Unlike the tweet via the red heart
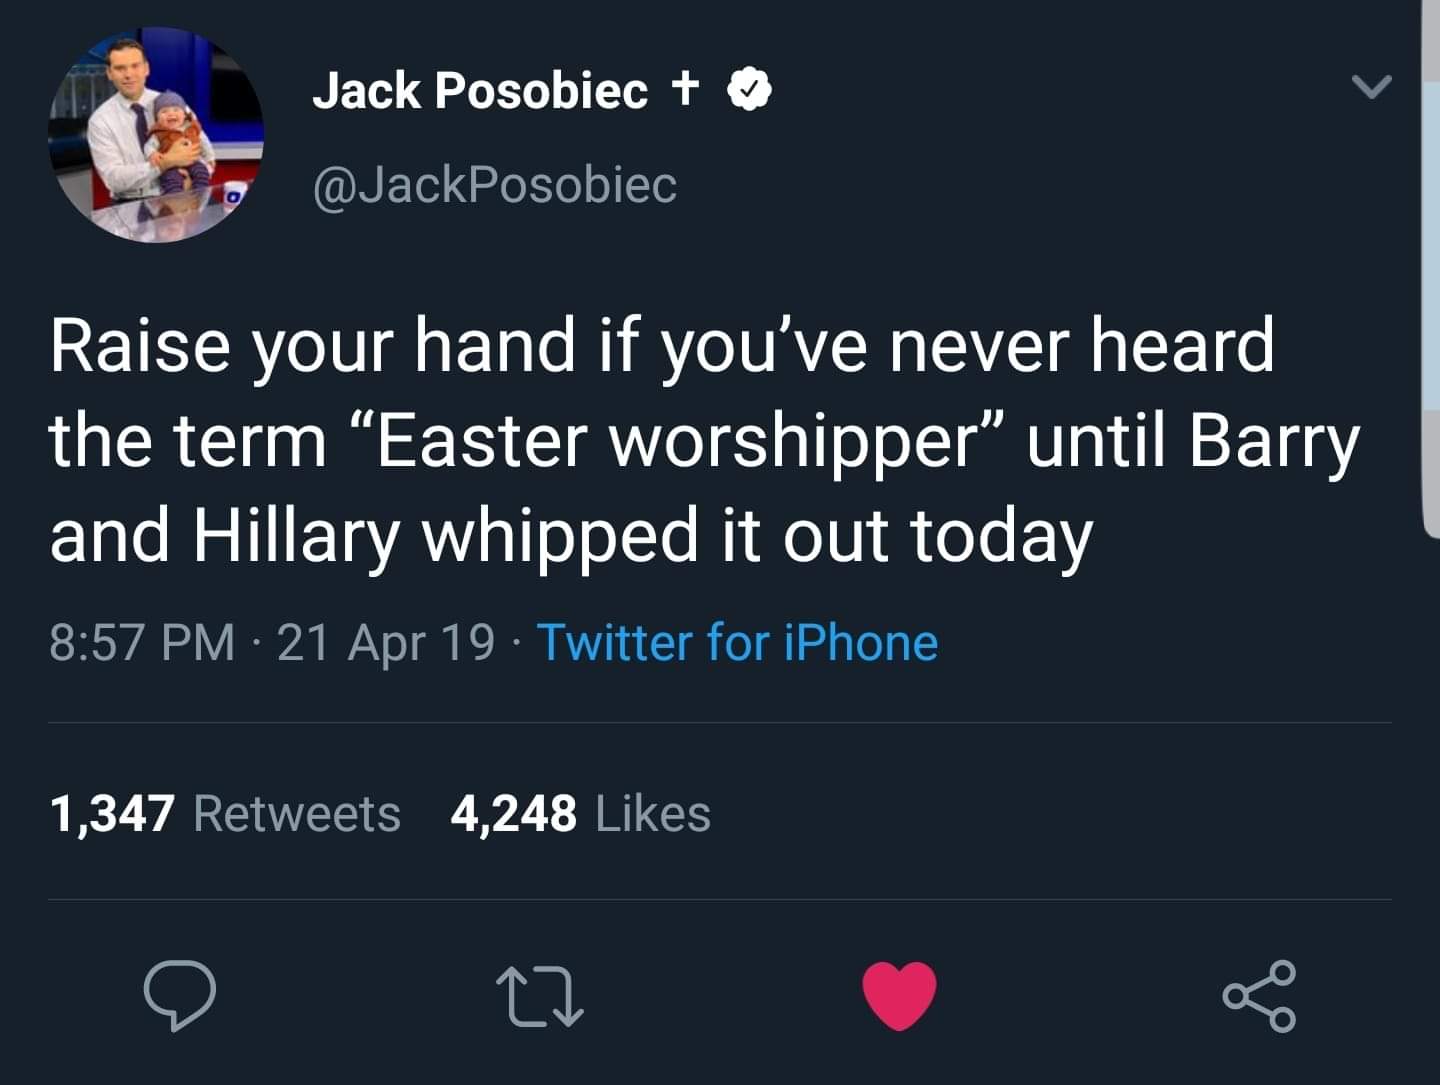This screenshot has width=1440, height=1085. point(900,996)
